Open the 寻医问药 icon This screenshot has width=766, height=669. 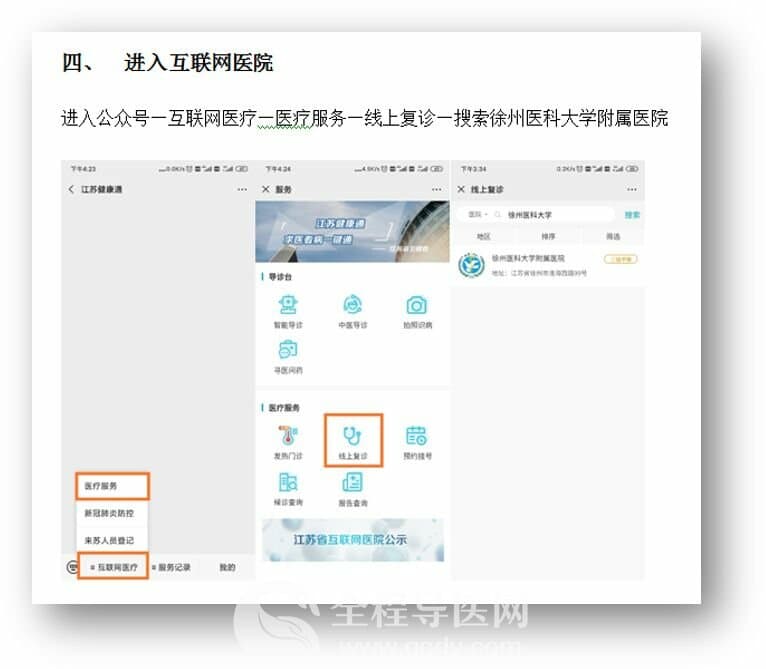click(x=288, y=351)
